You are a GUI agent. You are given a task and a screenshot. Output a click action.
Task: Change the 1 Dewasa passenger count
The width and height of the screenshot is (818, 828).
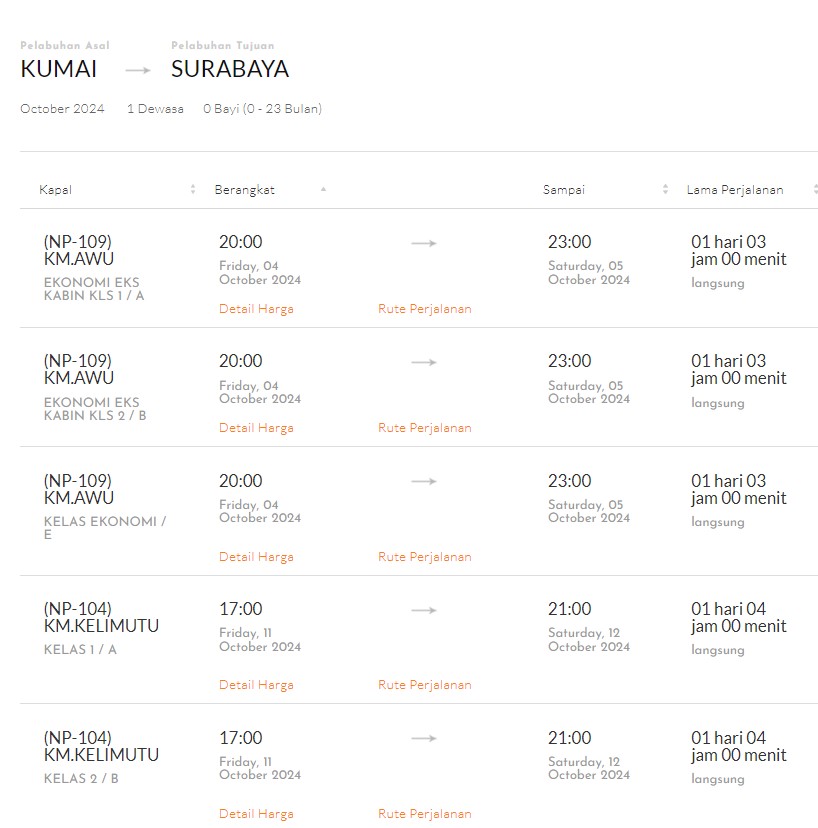[x=154, y=109]
